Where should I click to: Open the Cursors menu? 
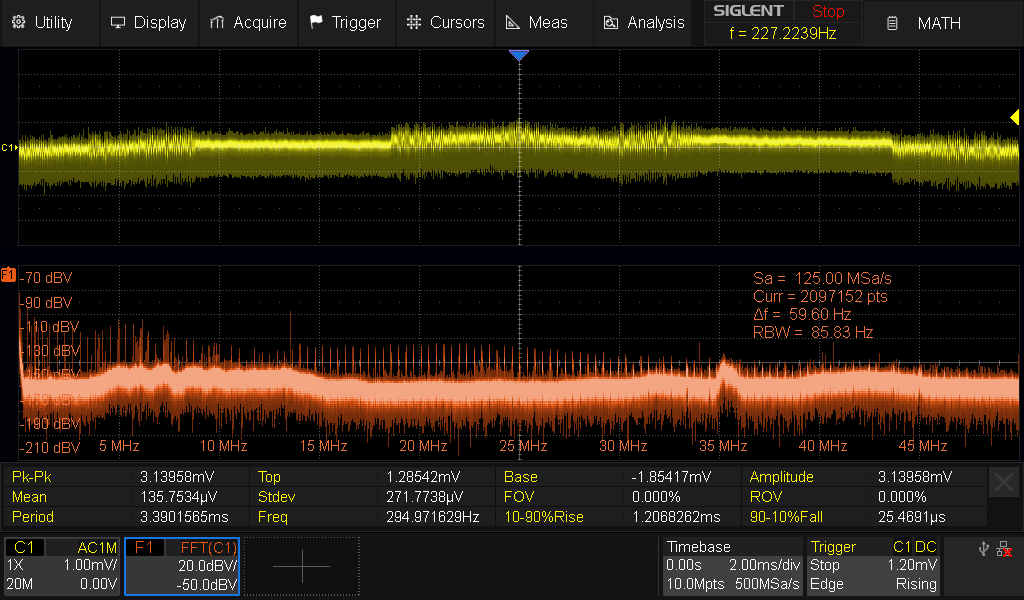click(x=446, y=22)
